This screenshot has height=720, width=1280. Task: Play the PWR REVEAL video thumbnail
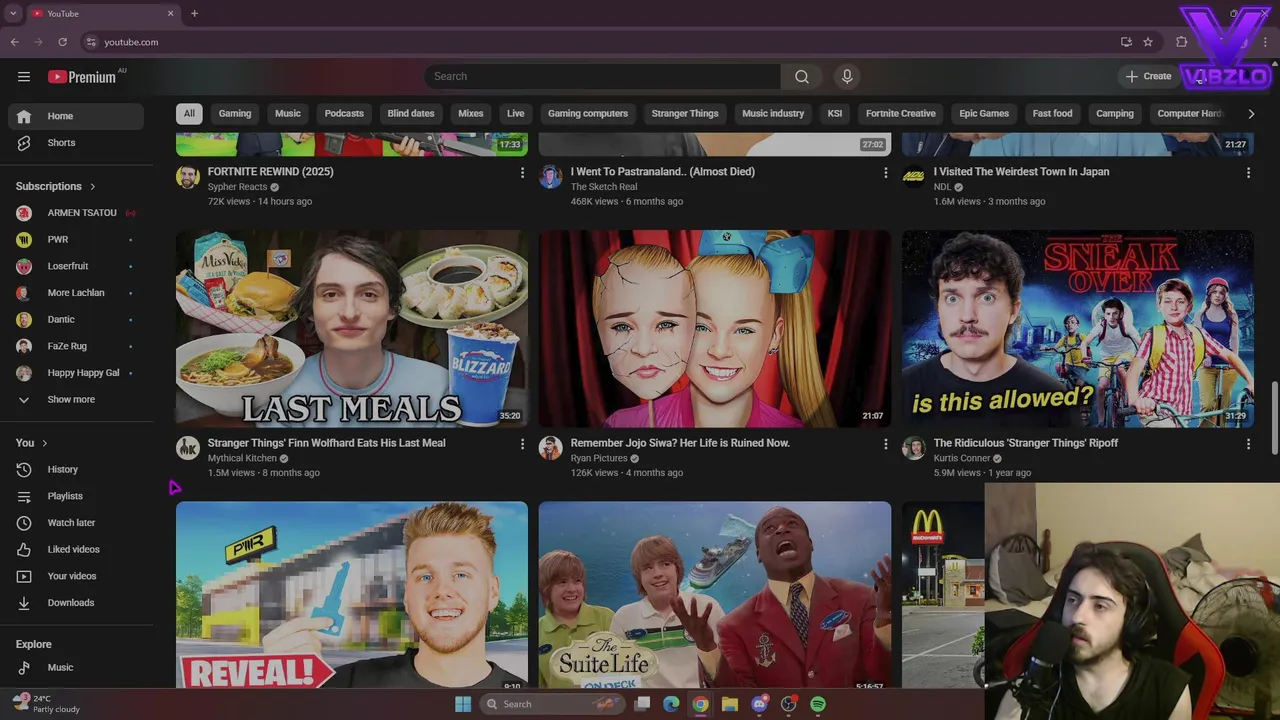point(352,595)
